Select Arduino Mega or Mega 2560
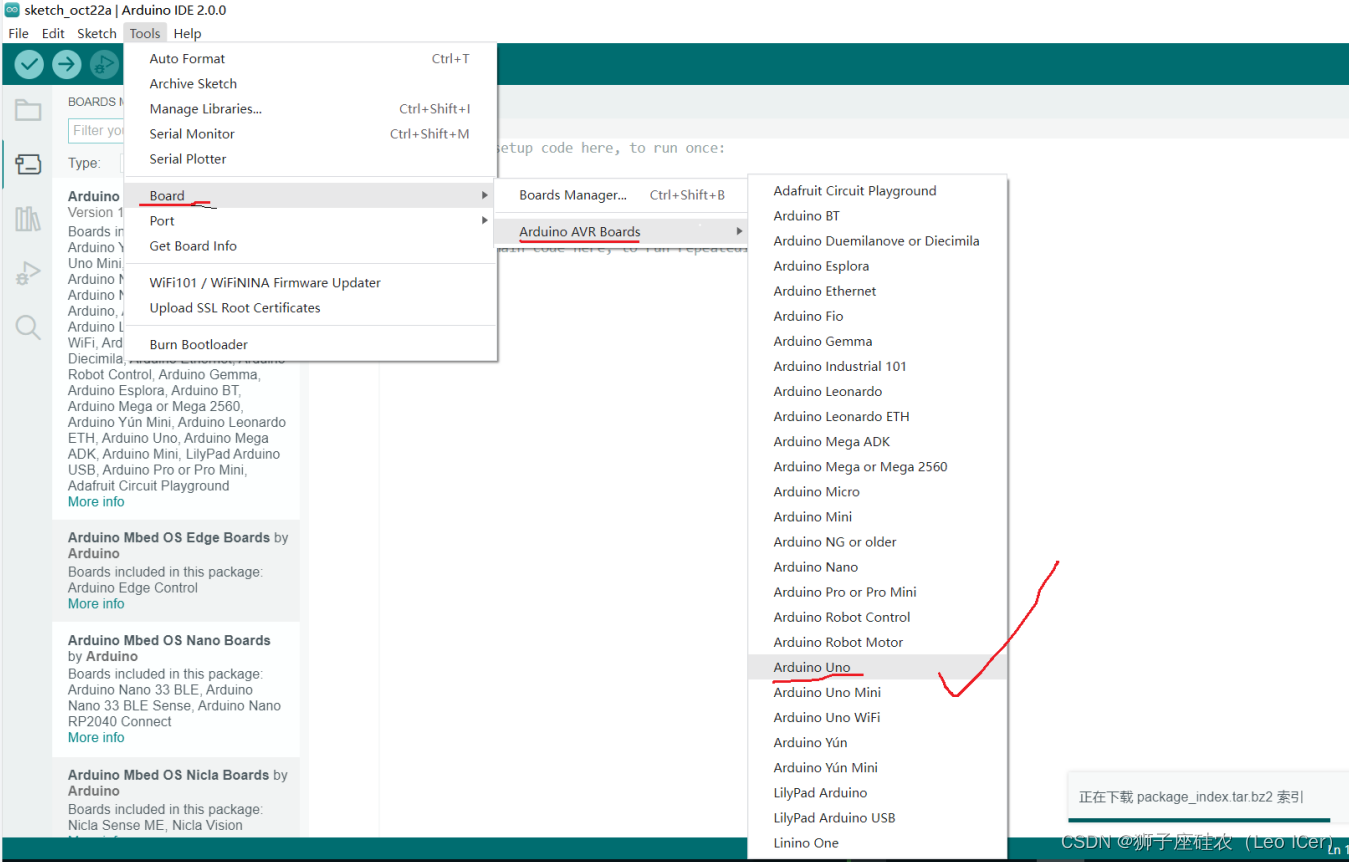Image resolution: width=1349 pixels, height=862 pixels. pyautogui.click(x=878, y=467)
